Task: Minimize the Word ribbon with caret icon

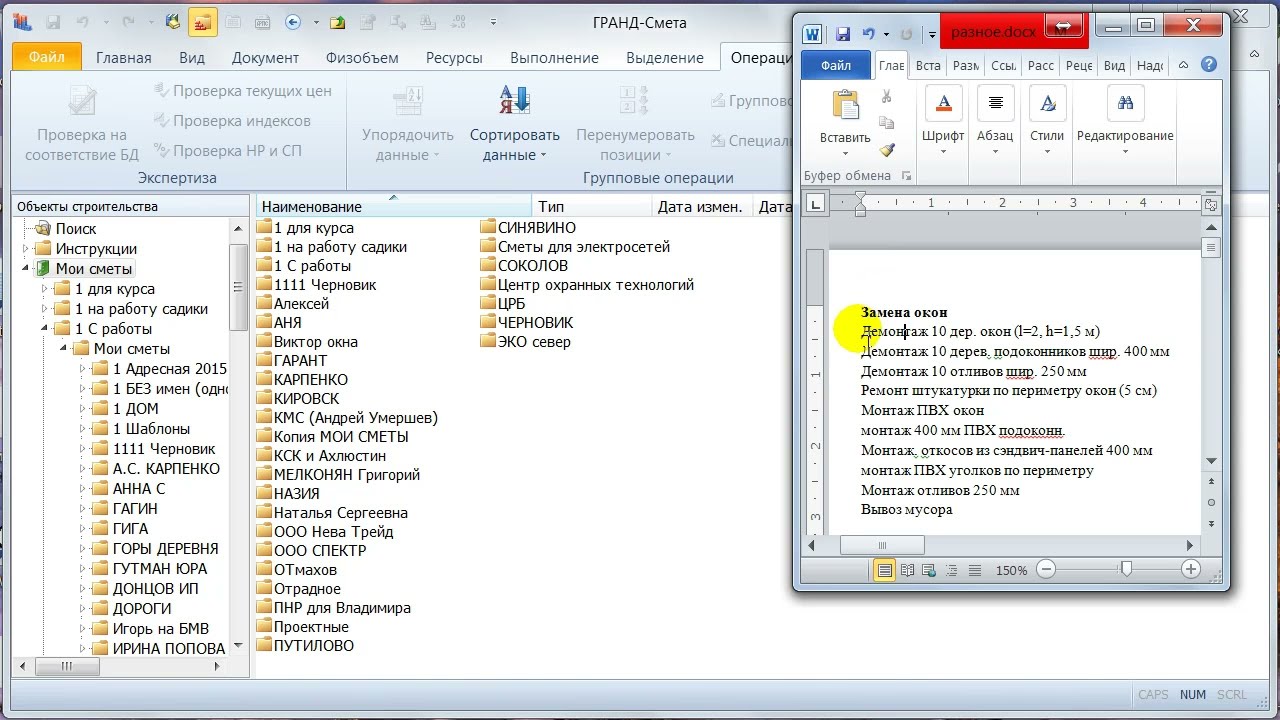Action: pyautogui.click(x=1184, y=65)
